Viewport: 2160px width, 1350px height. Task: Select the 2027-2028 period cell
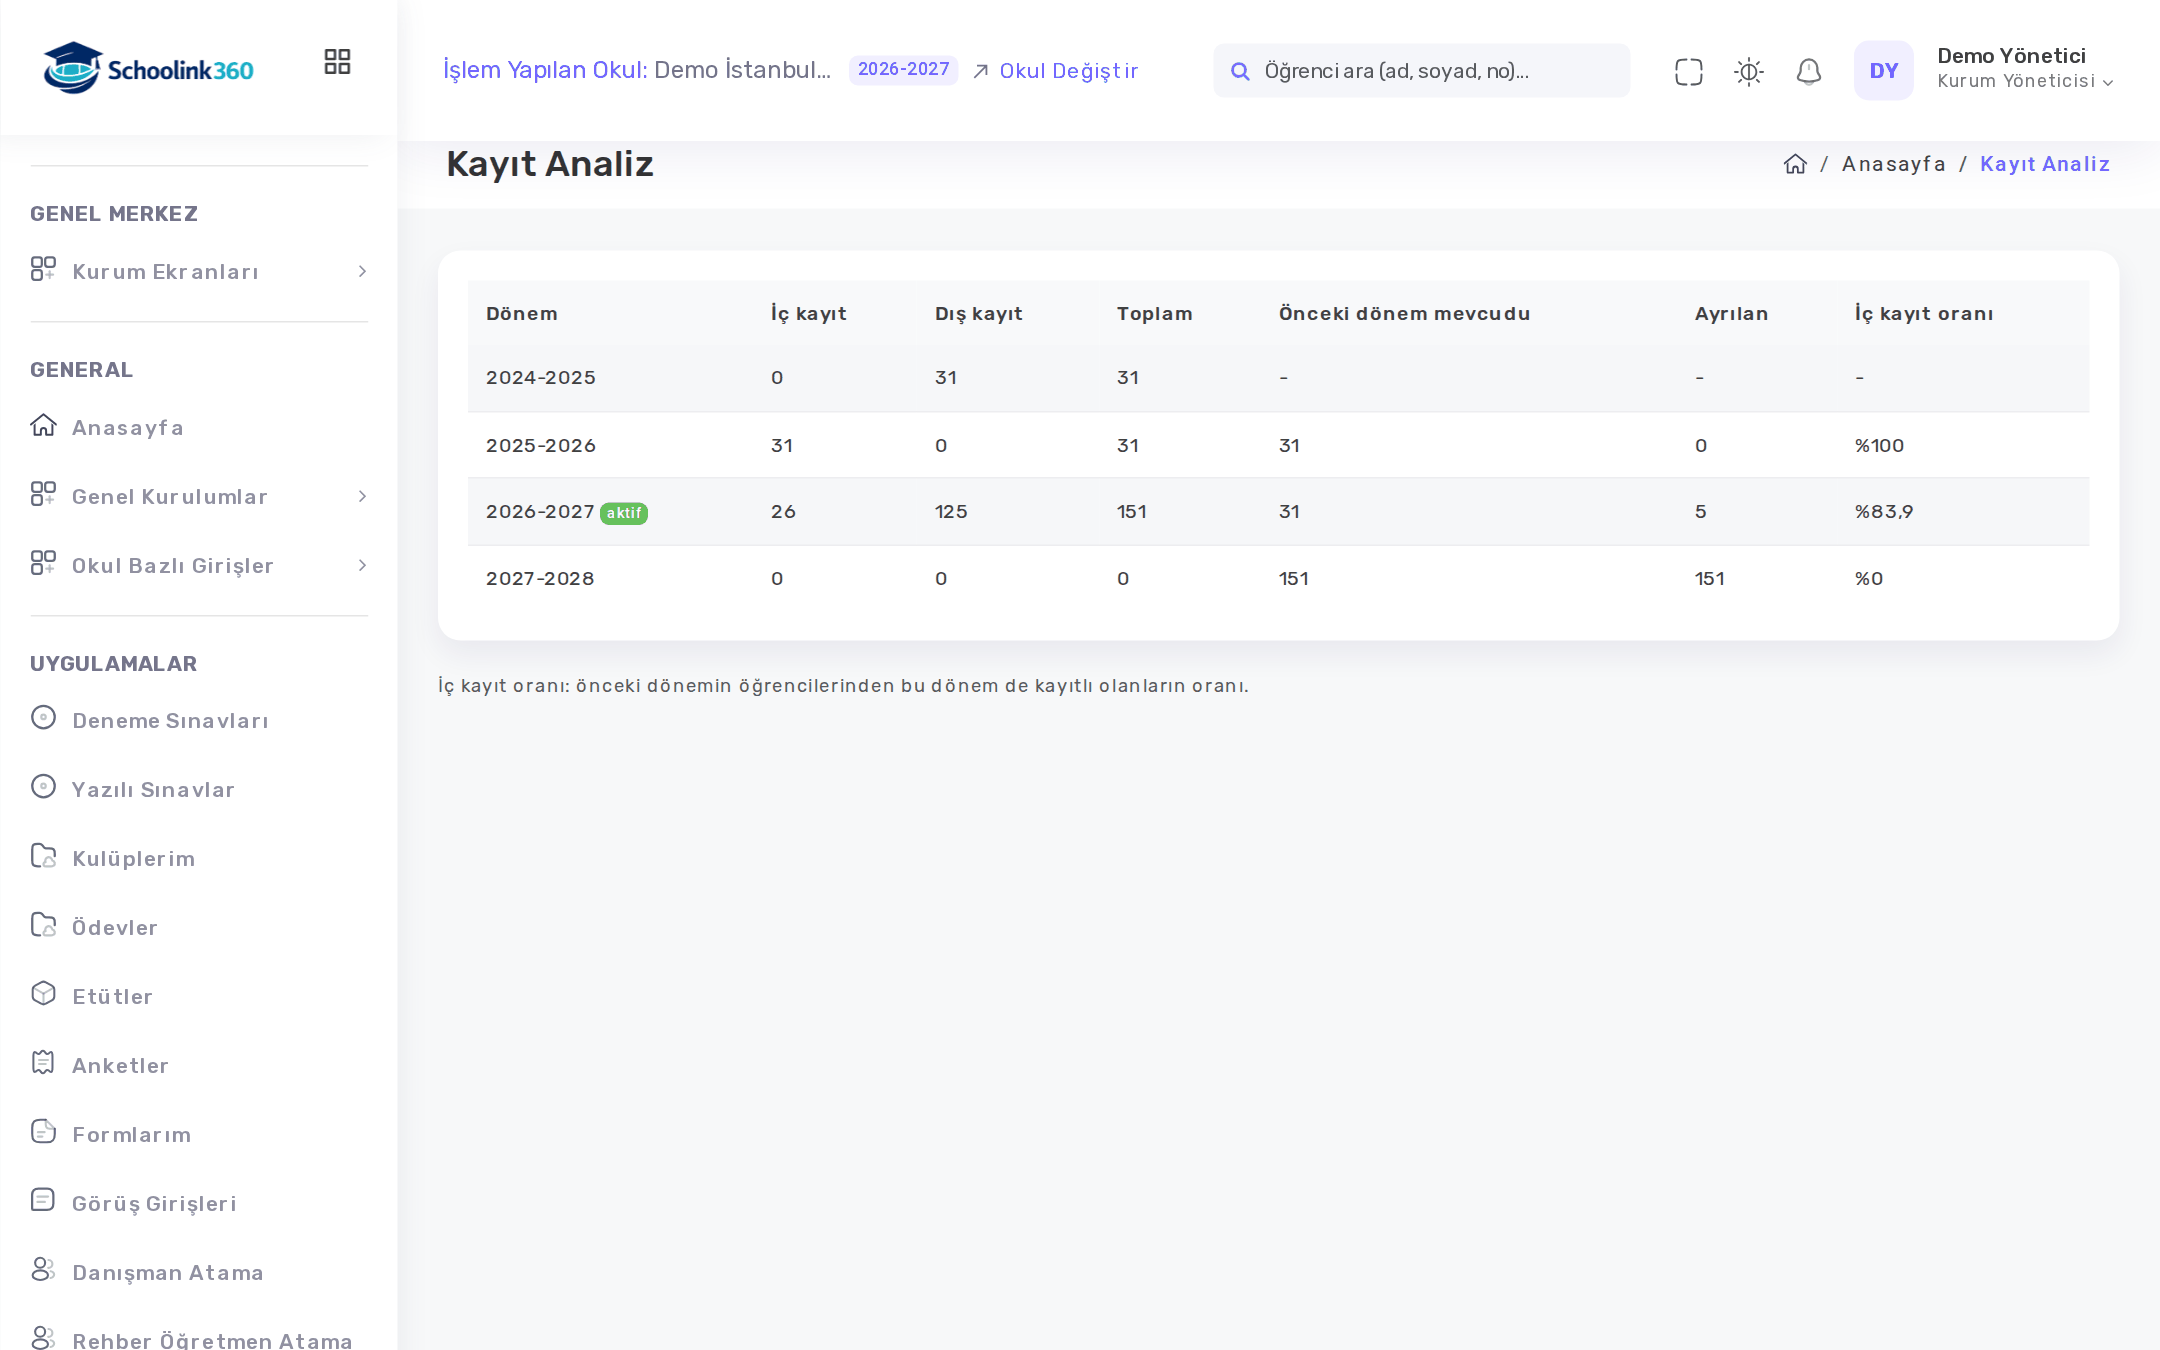[x=540, y=579]
